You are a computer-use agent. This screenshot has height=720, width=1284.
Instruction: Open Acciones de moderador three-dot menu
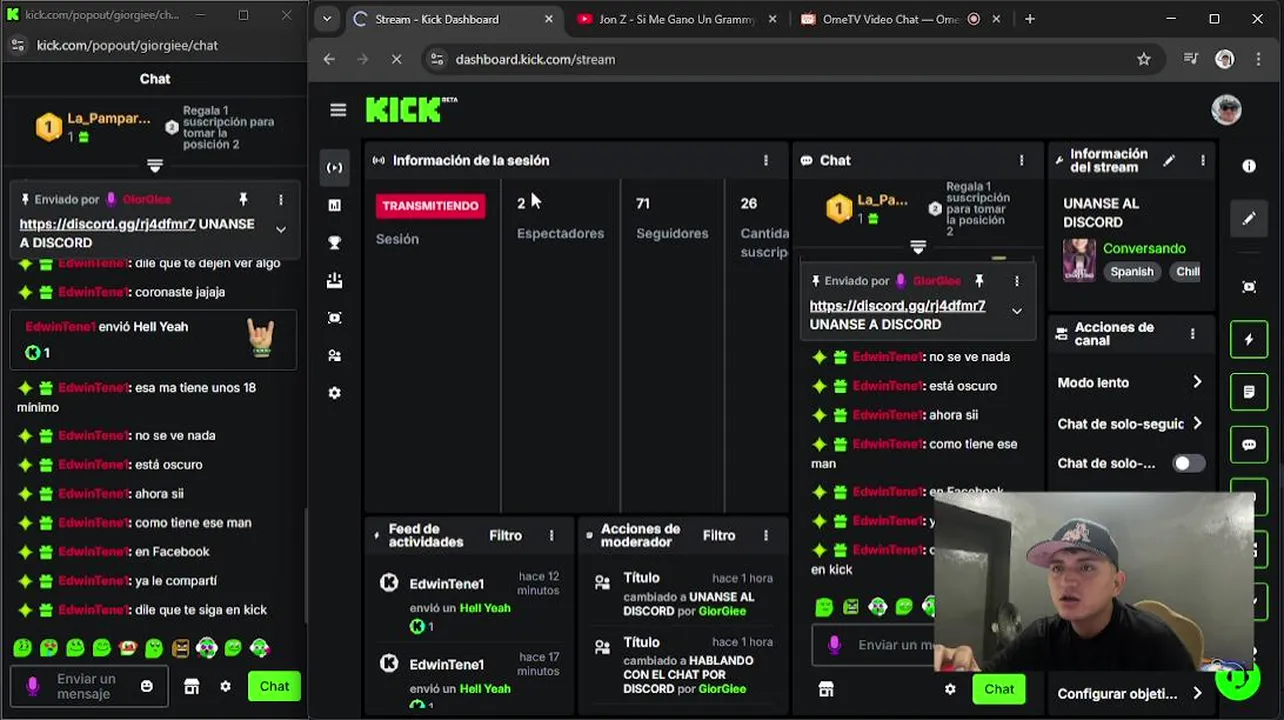[x=766, y=536]
